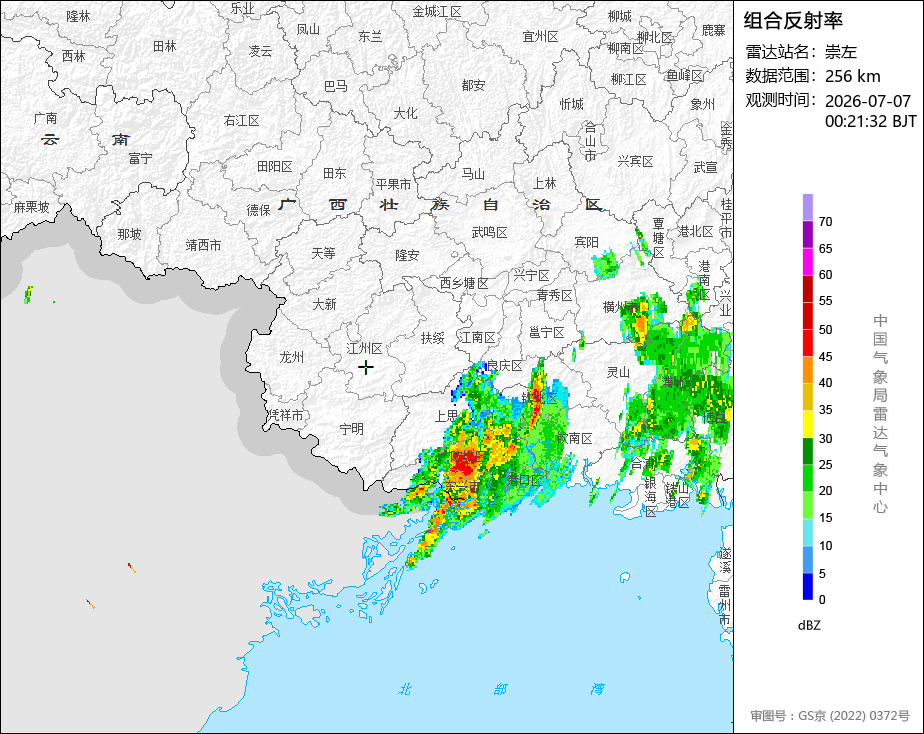
Task: Click the 凭祥市 map label
Action: (286, 415)
